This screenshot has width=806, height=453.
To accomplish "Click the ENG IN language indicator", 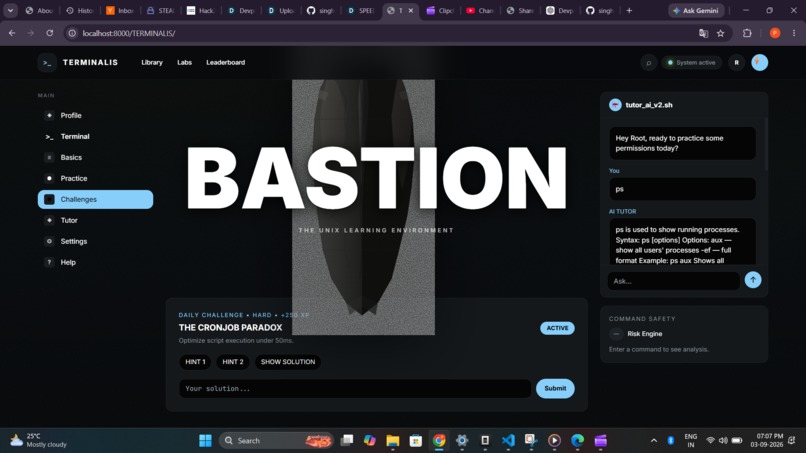I will point(691,441).
